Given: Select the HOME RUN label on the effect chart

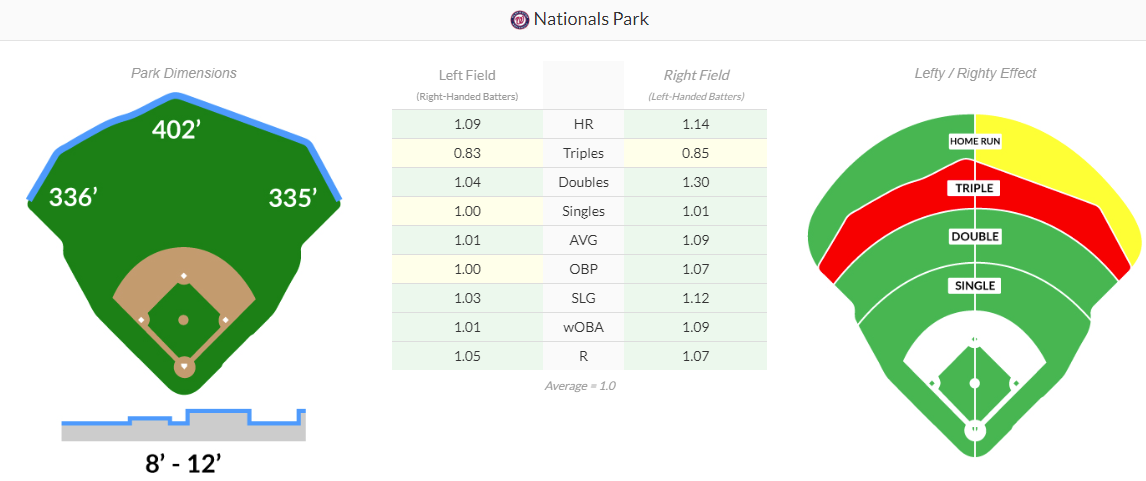Looking at the screenshot, I should coord(975,142).
